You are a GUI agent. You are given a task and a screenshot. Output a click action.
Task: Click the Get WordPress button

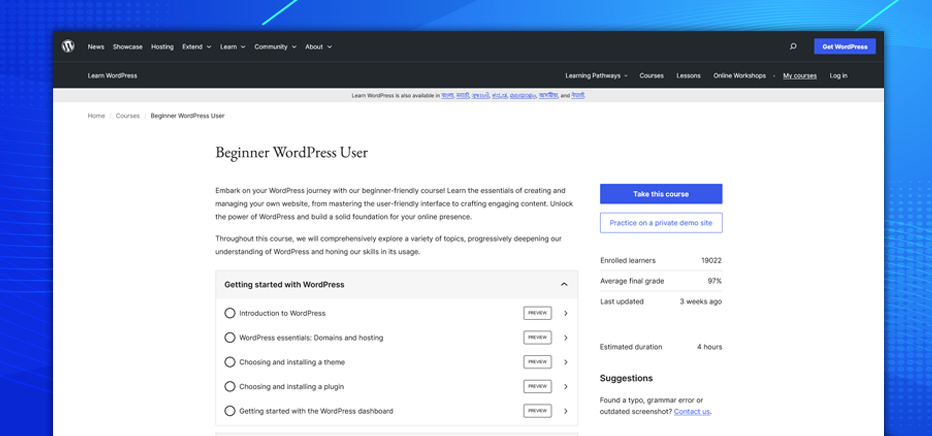(x=845, y=46)
